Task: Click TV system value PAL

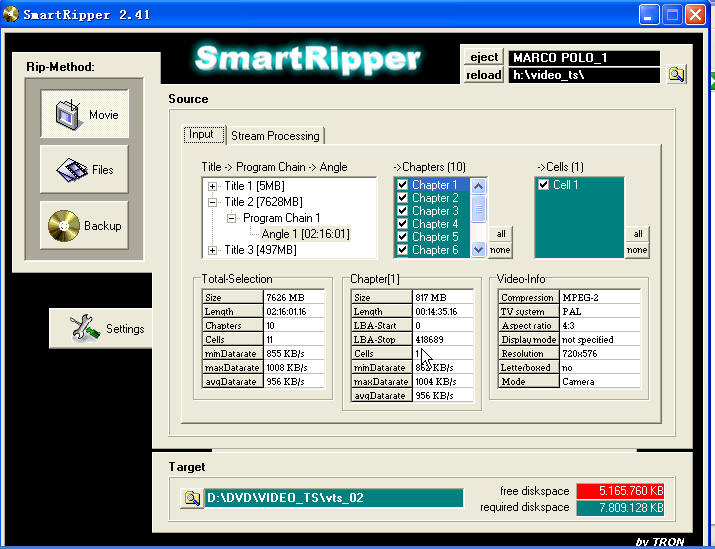Action: tap(600, 311)
